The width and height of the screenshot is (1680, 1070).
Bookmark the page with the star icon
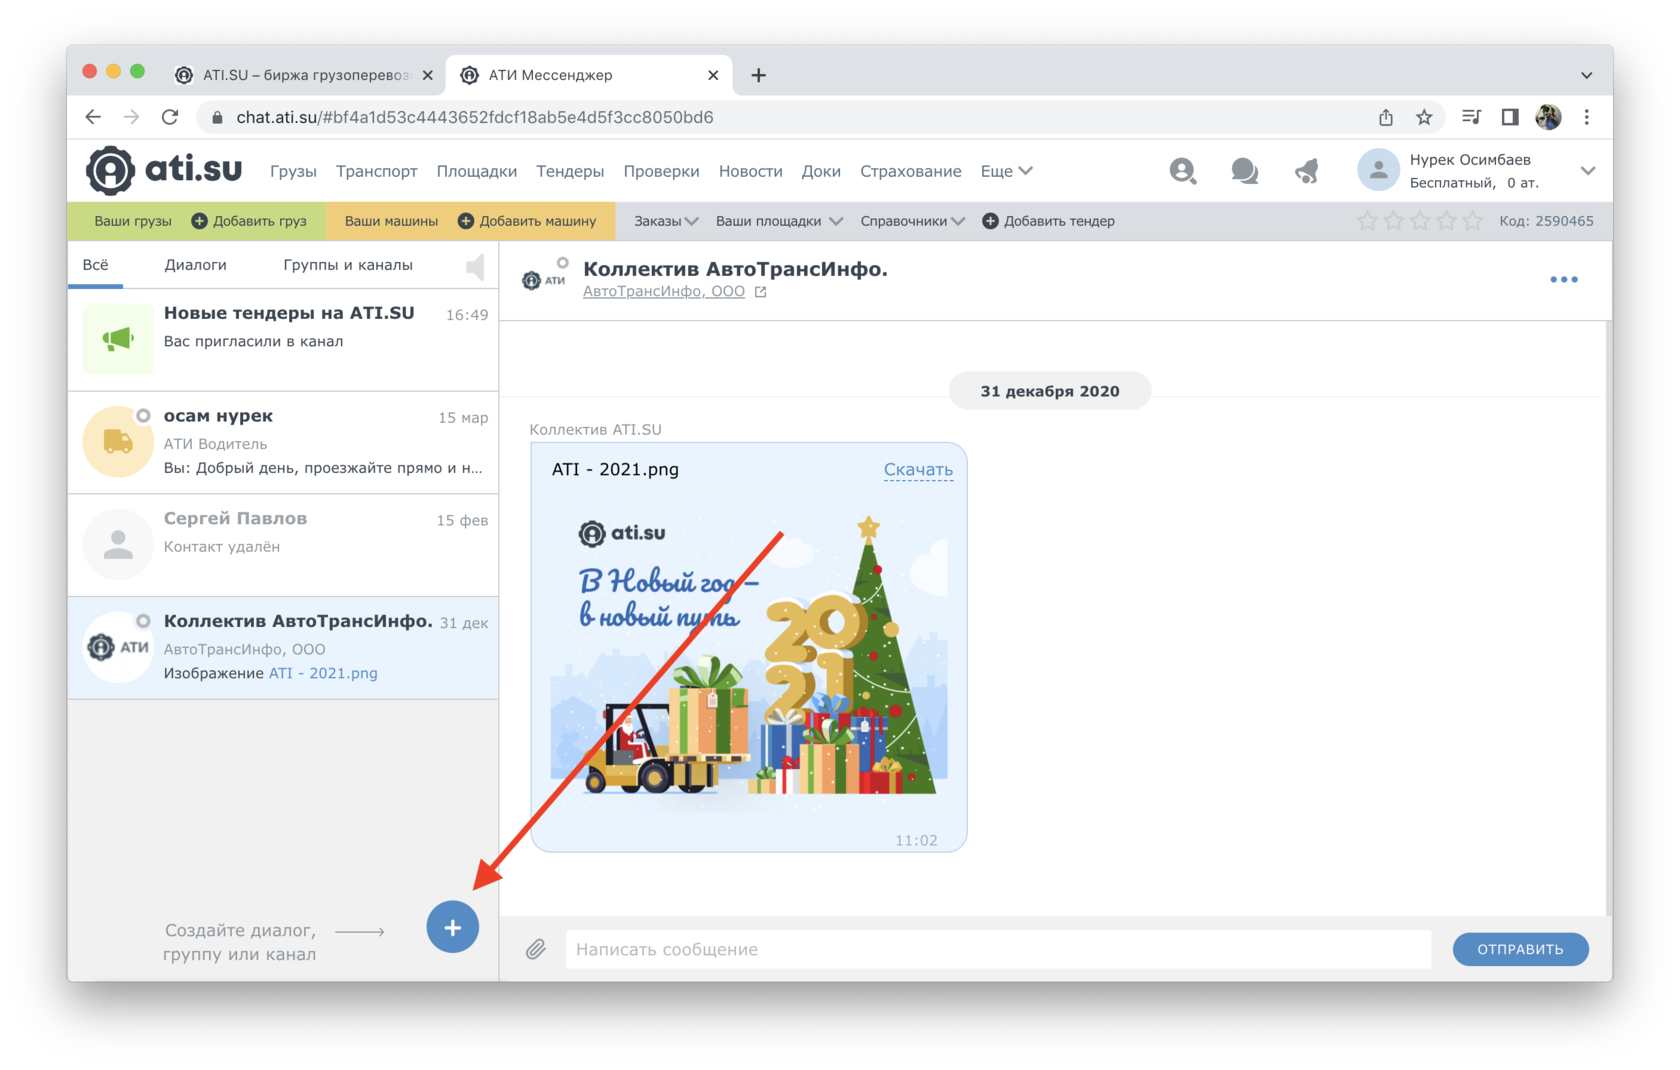point(1424,117)
